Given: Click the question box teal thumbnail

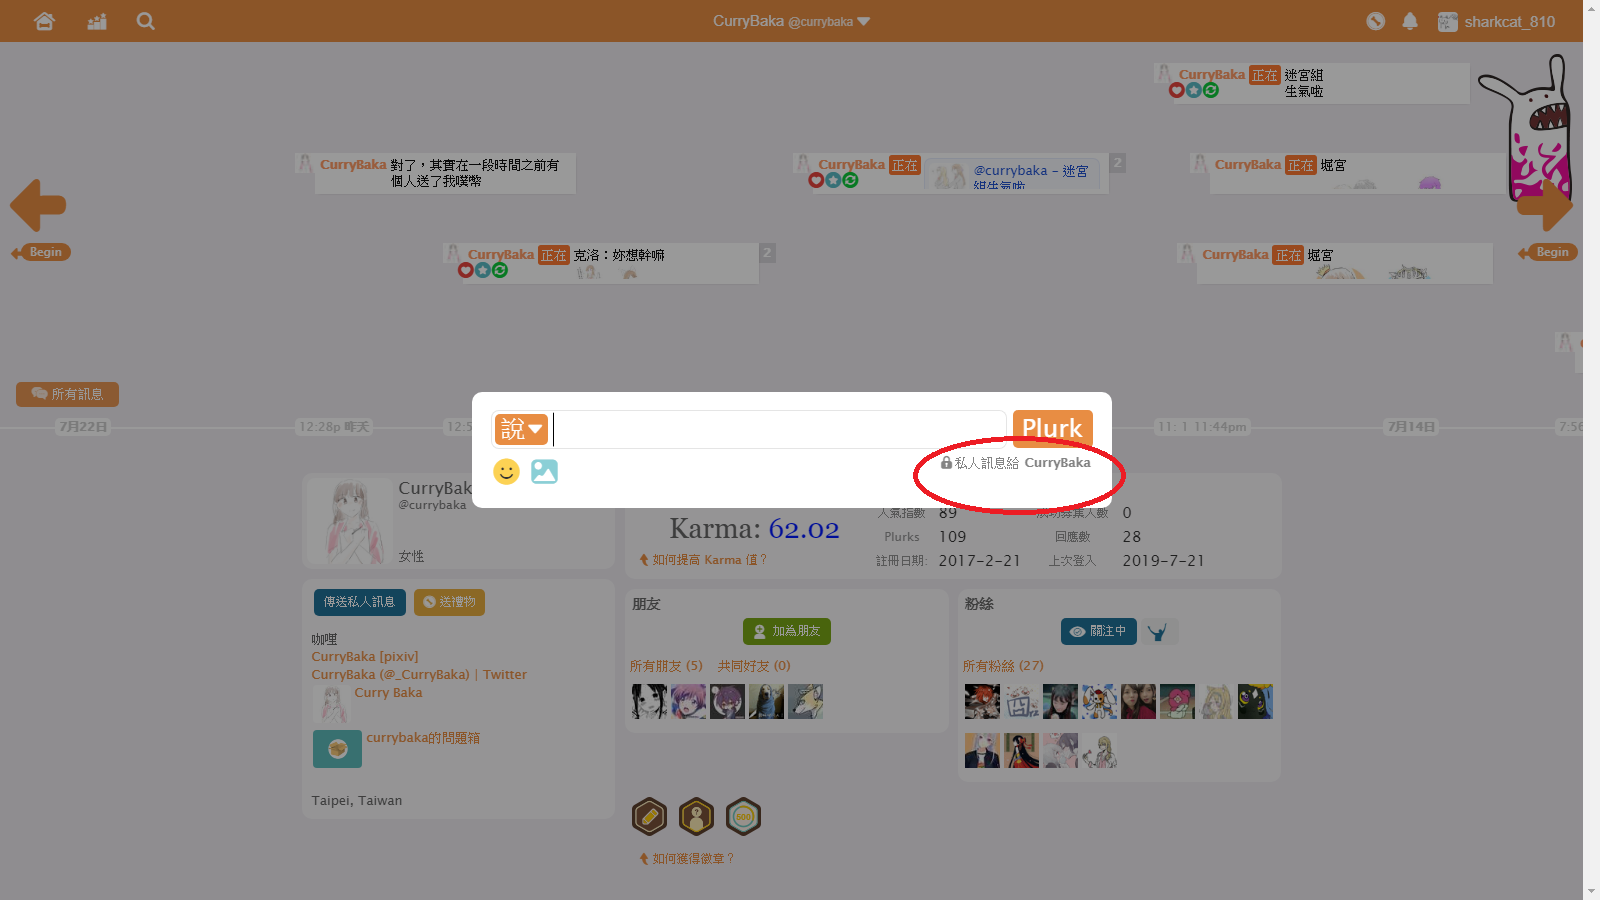Looking at the screenshot, I should pyautogui.click(x=337, y=749).
